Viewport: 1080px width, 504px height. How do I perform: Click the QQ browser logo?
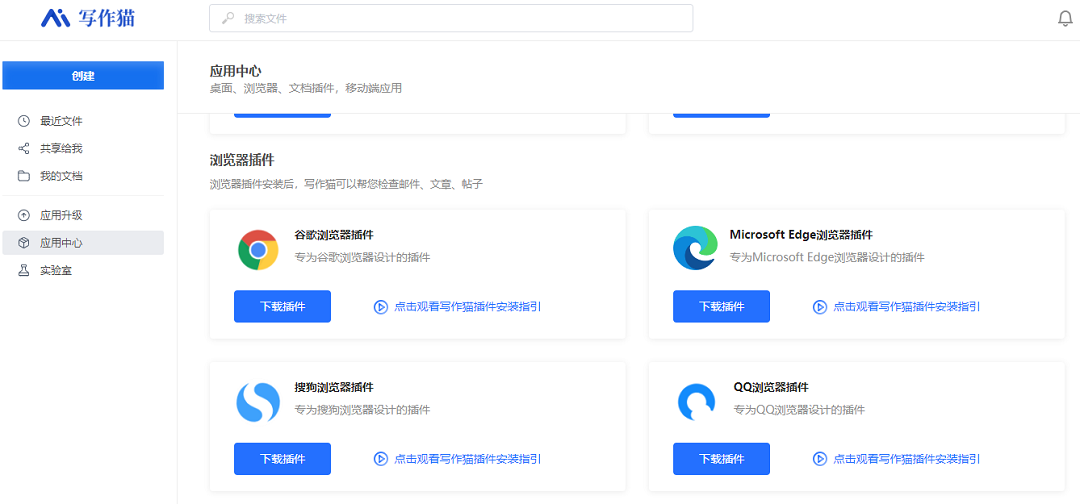pyautogui.click(x=696, y=402)
